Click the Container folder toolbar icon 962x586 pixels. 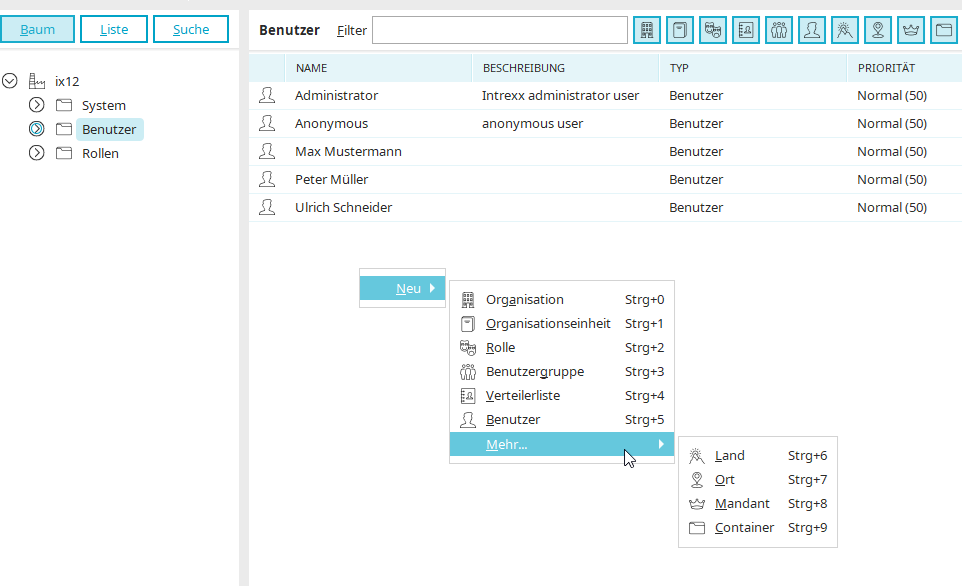tap(944, 30)
